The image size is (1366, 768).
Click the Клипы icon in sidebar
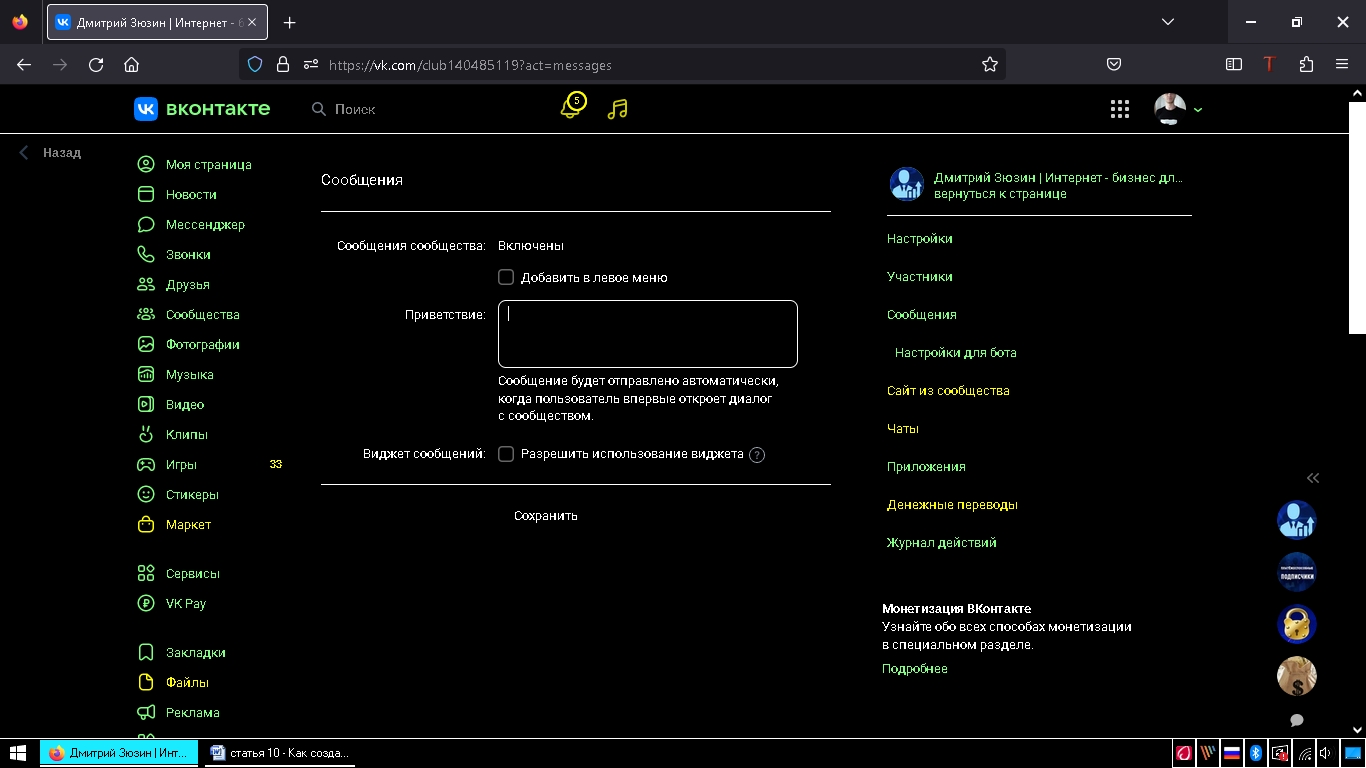click(x=146, y=435)
